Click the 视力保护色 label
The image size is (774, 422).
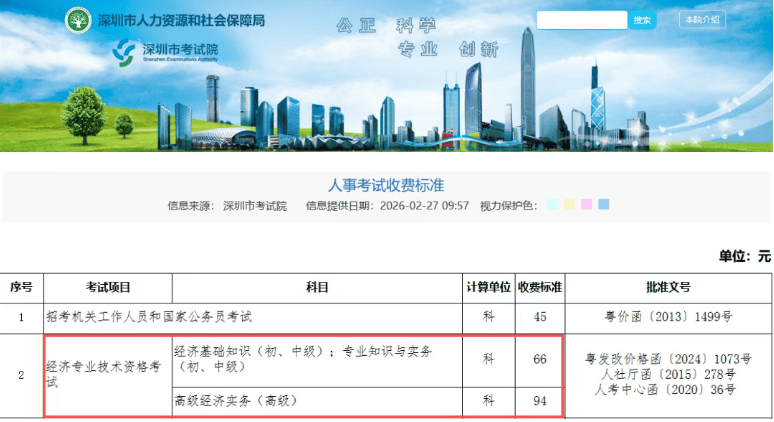click(508, 206)
